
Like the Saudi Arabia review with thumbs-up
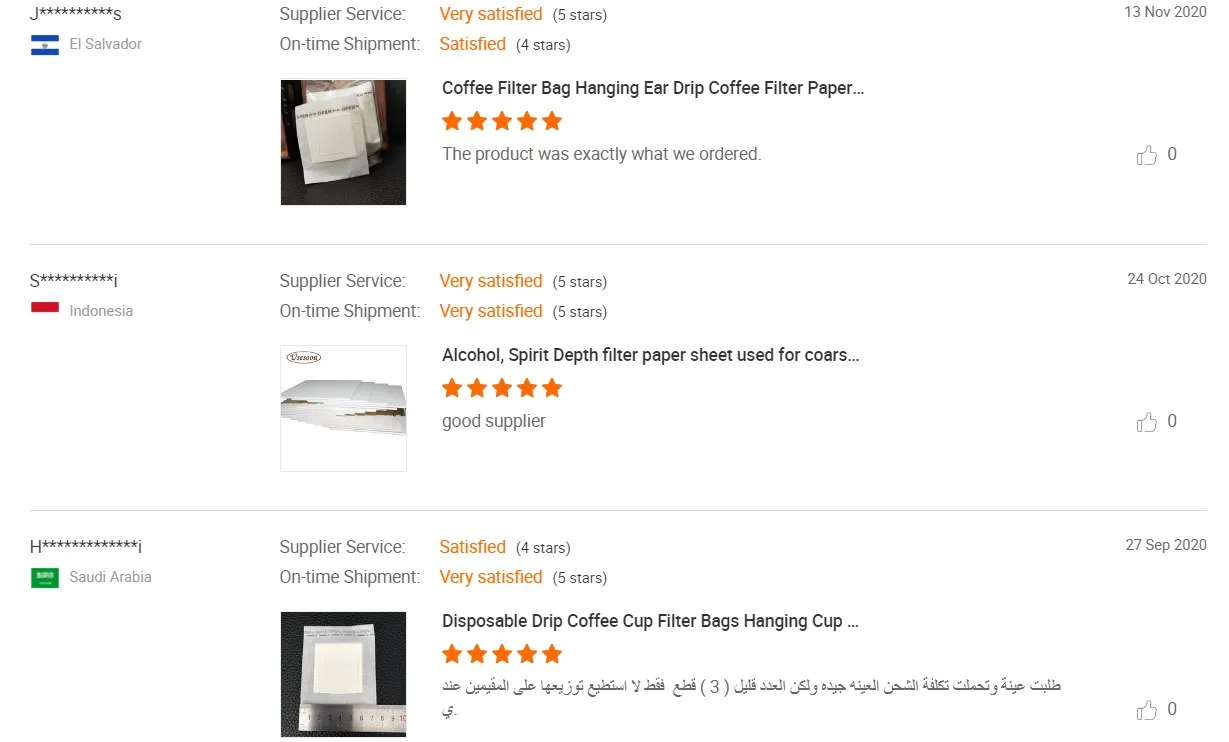tap(1147, 710)
